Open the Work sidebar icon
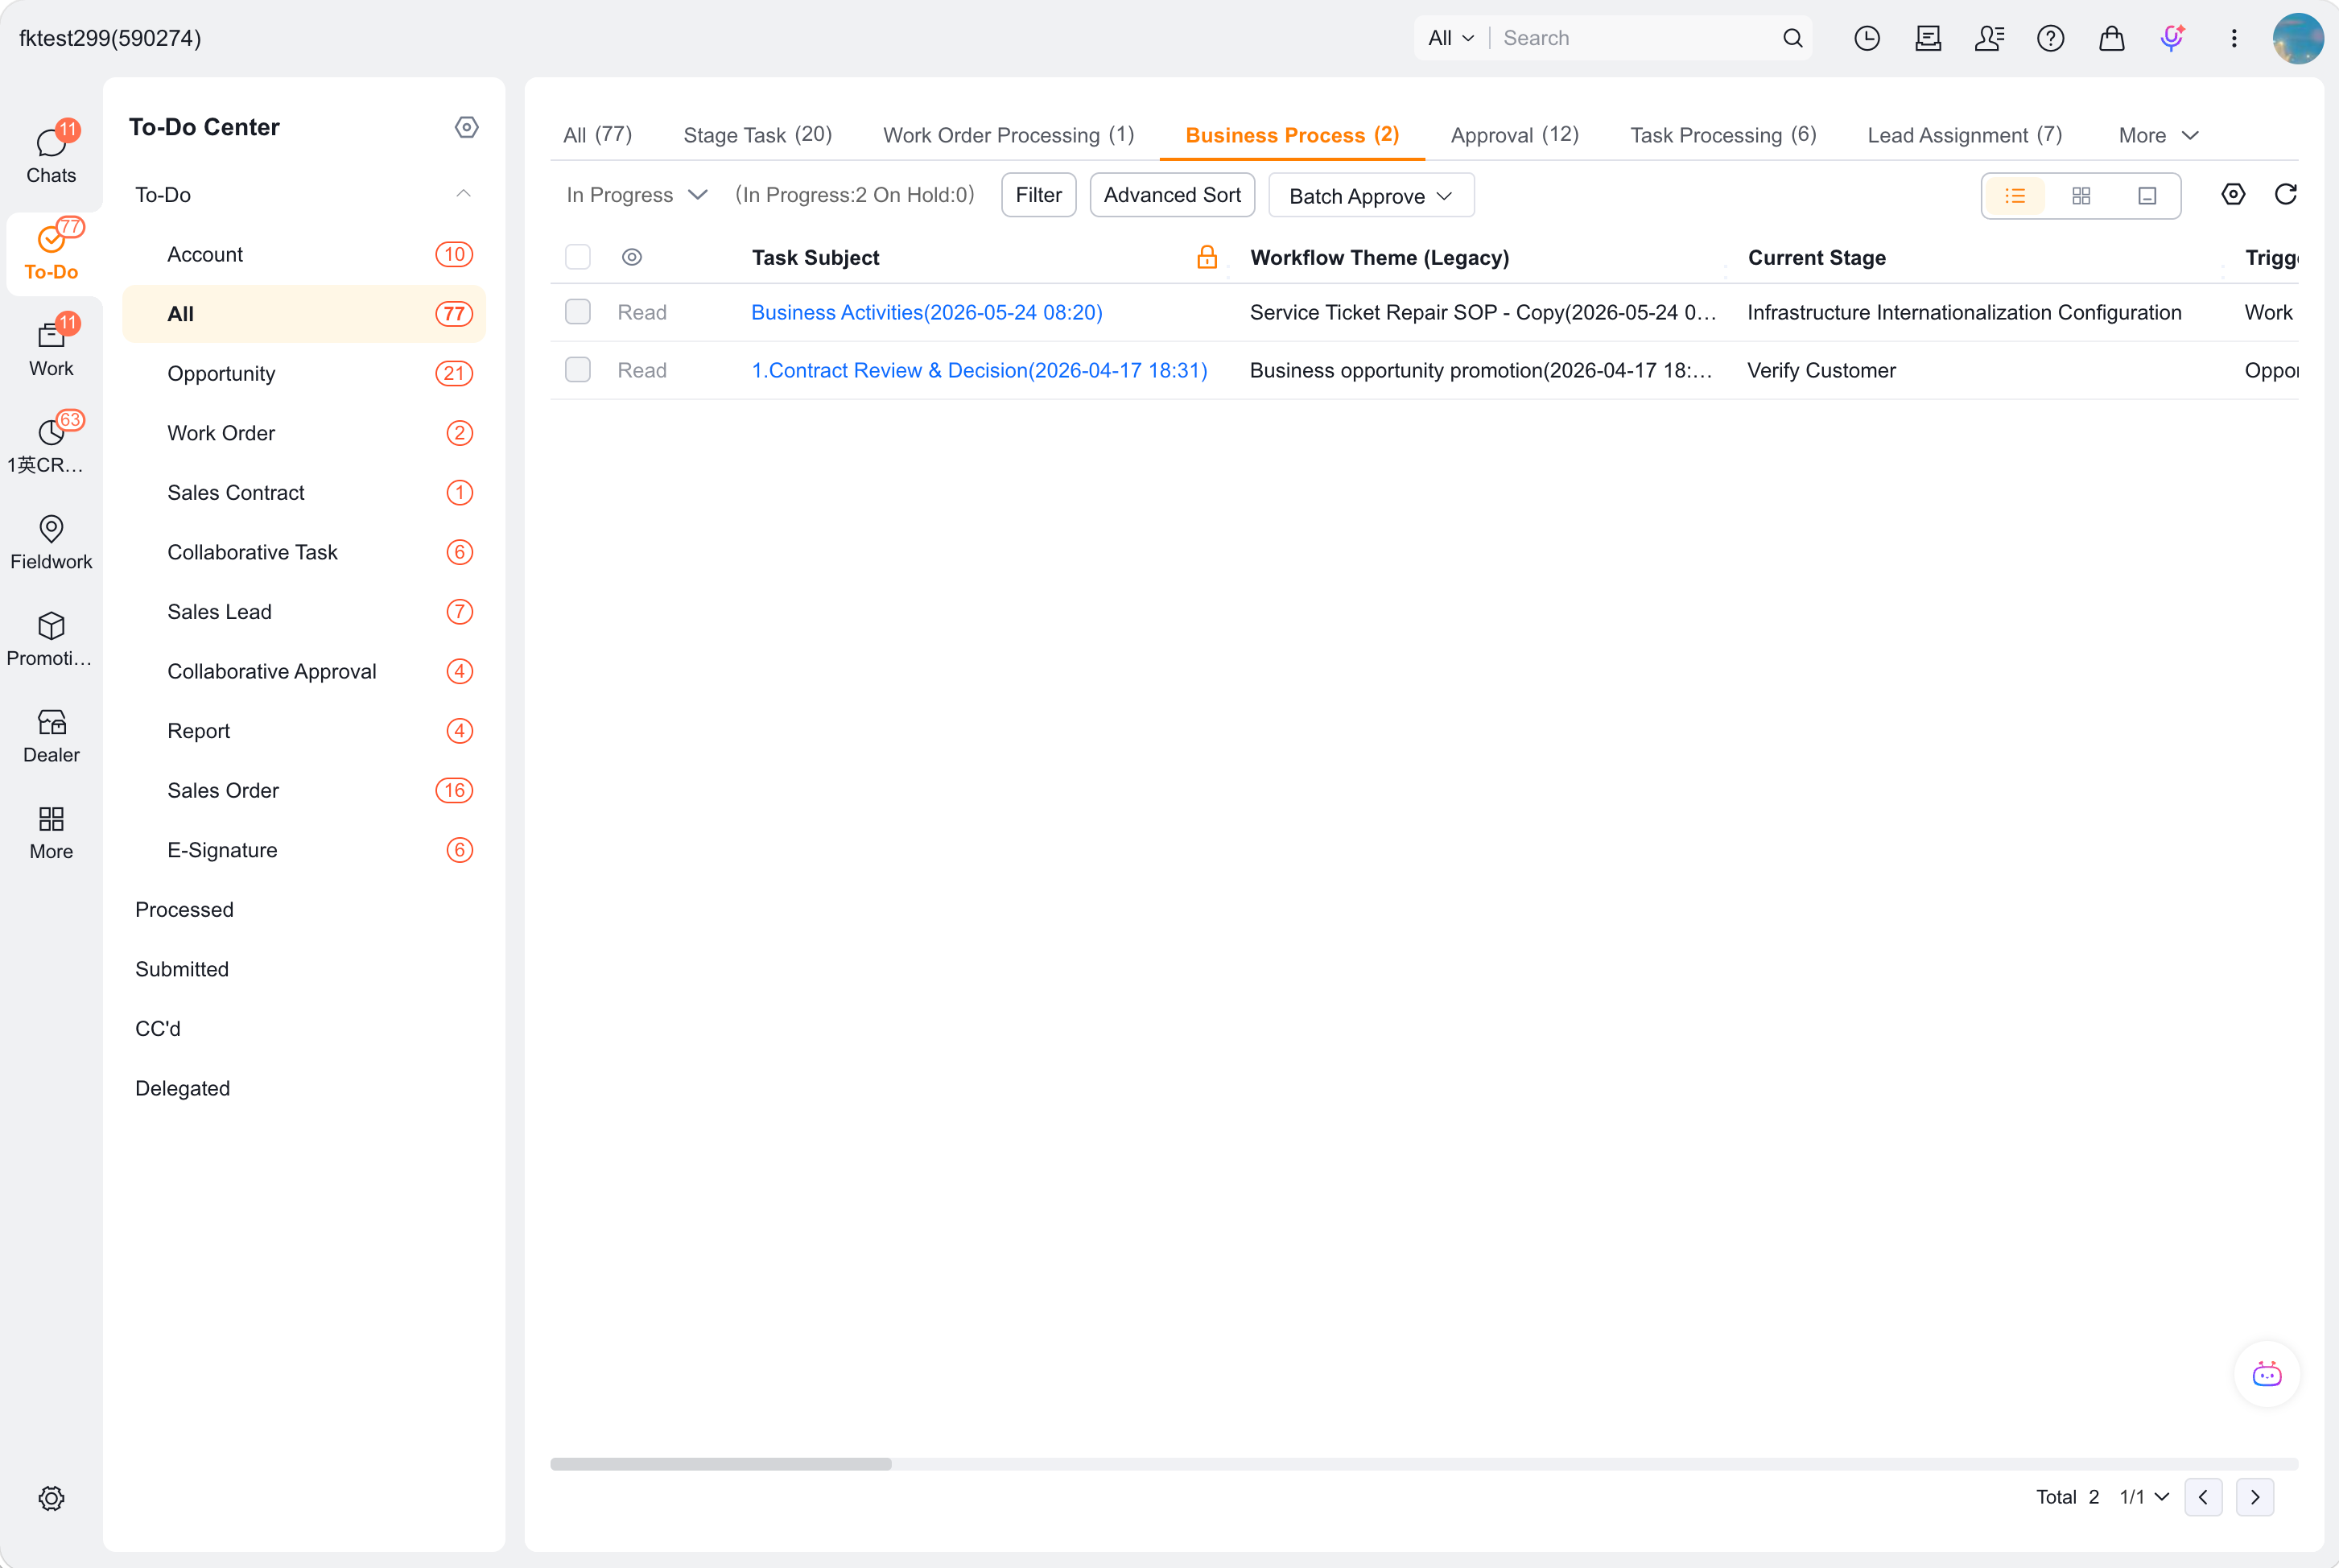Image resolution: width=2339 pixels, height=1568 pixels. pos(51,348)
